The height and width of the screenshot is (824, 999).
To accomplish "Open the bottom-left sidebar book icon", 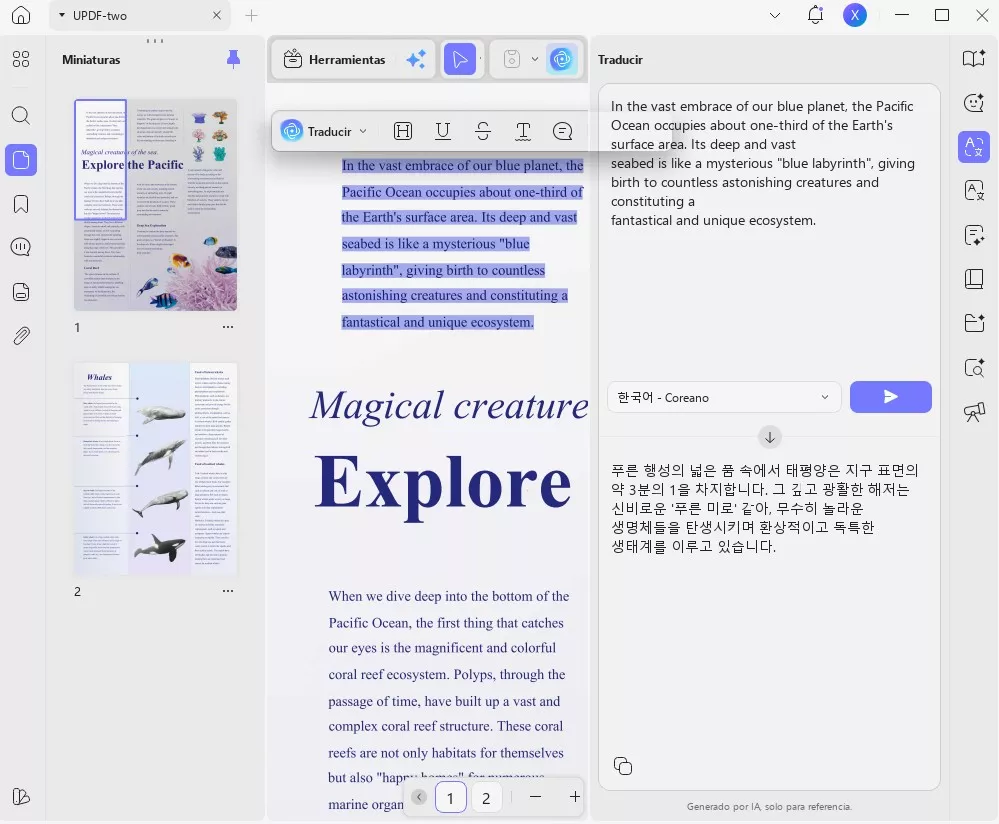I will pos(21,796).
